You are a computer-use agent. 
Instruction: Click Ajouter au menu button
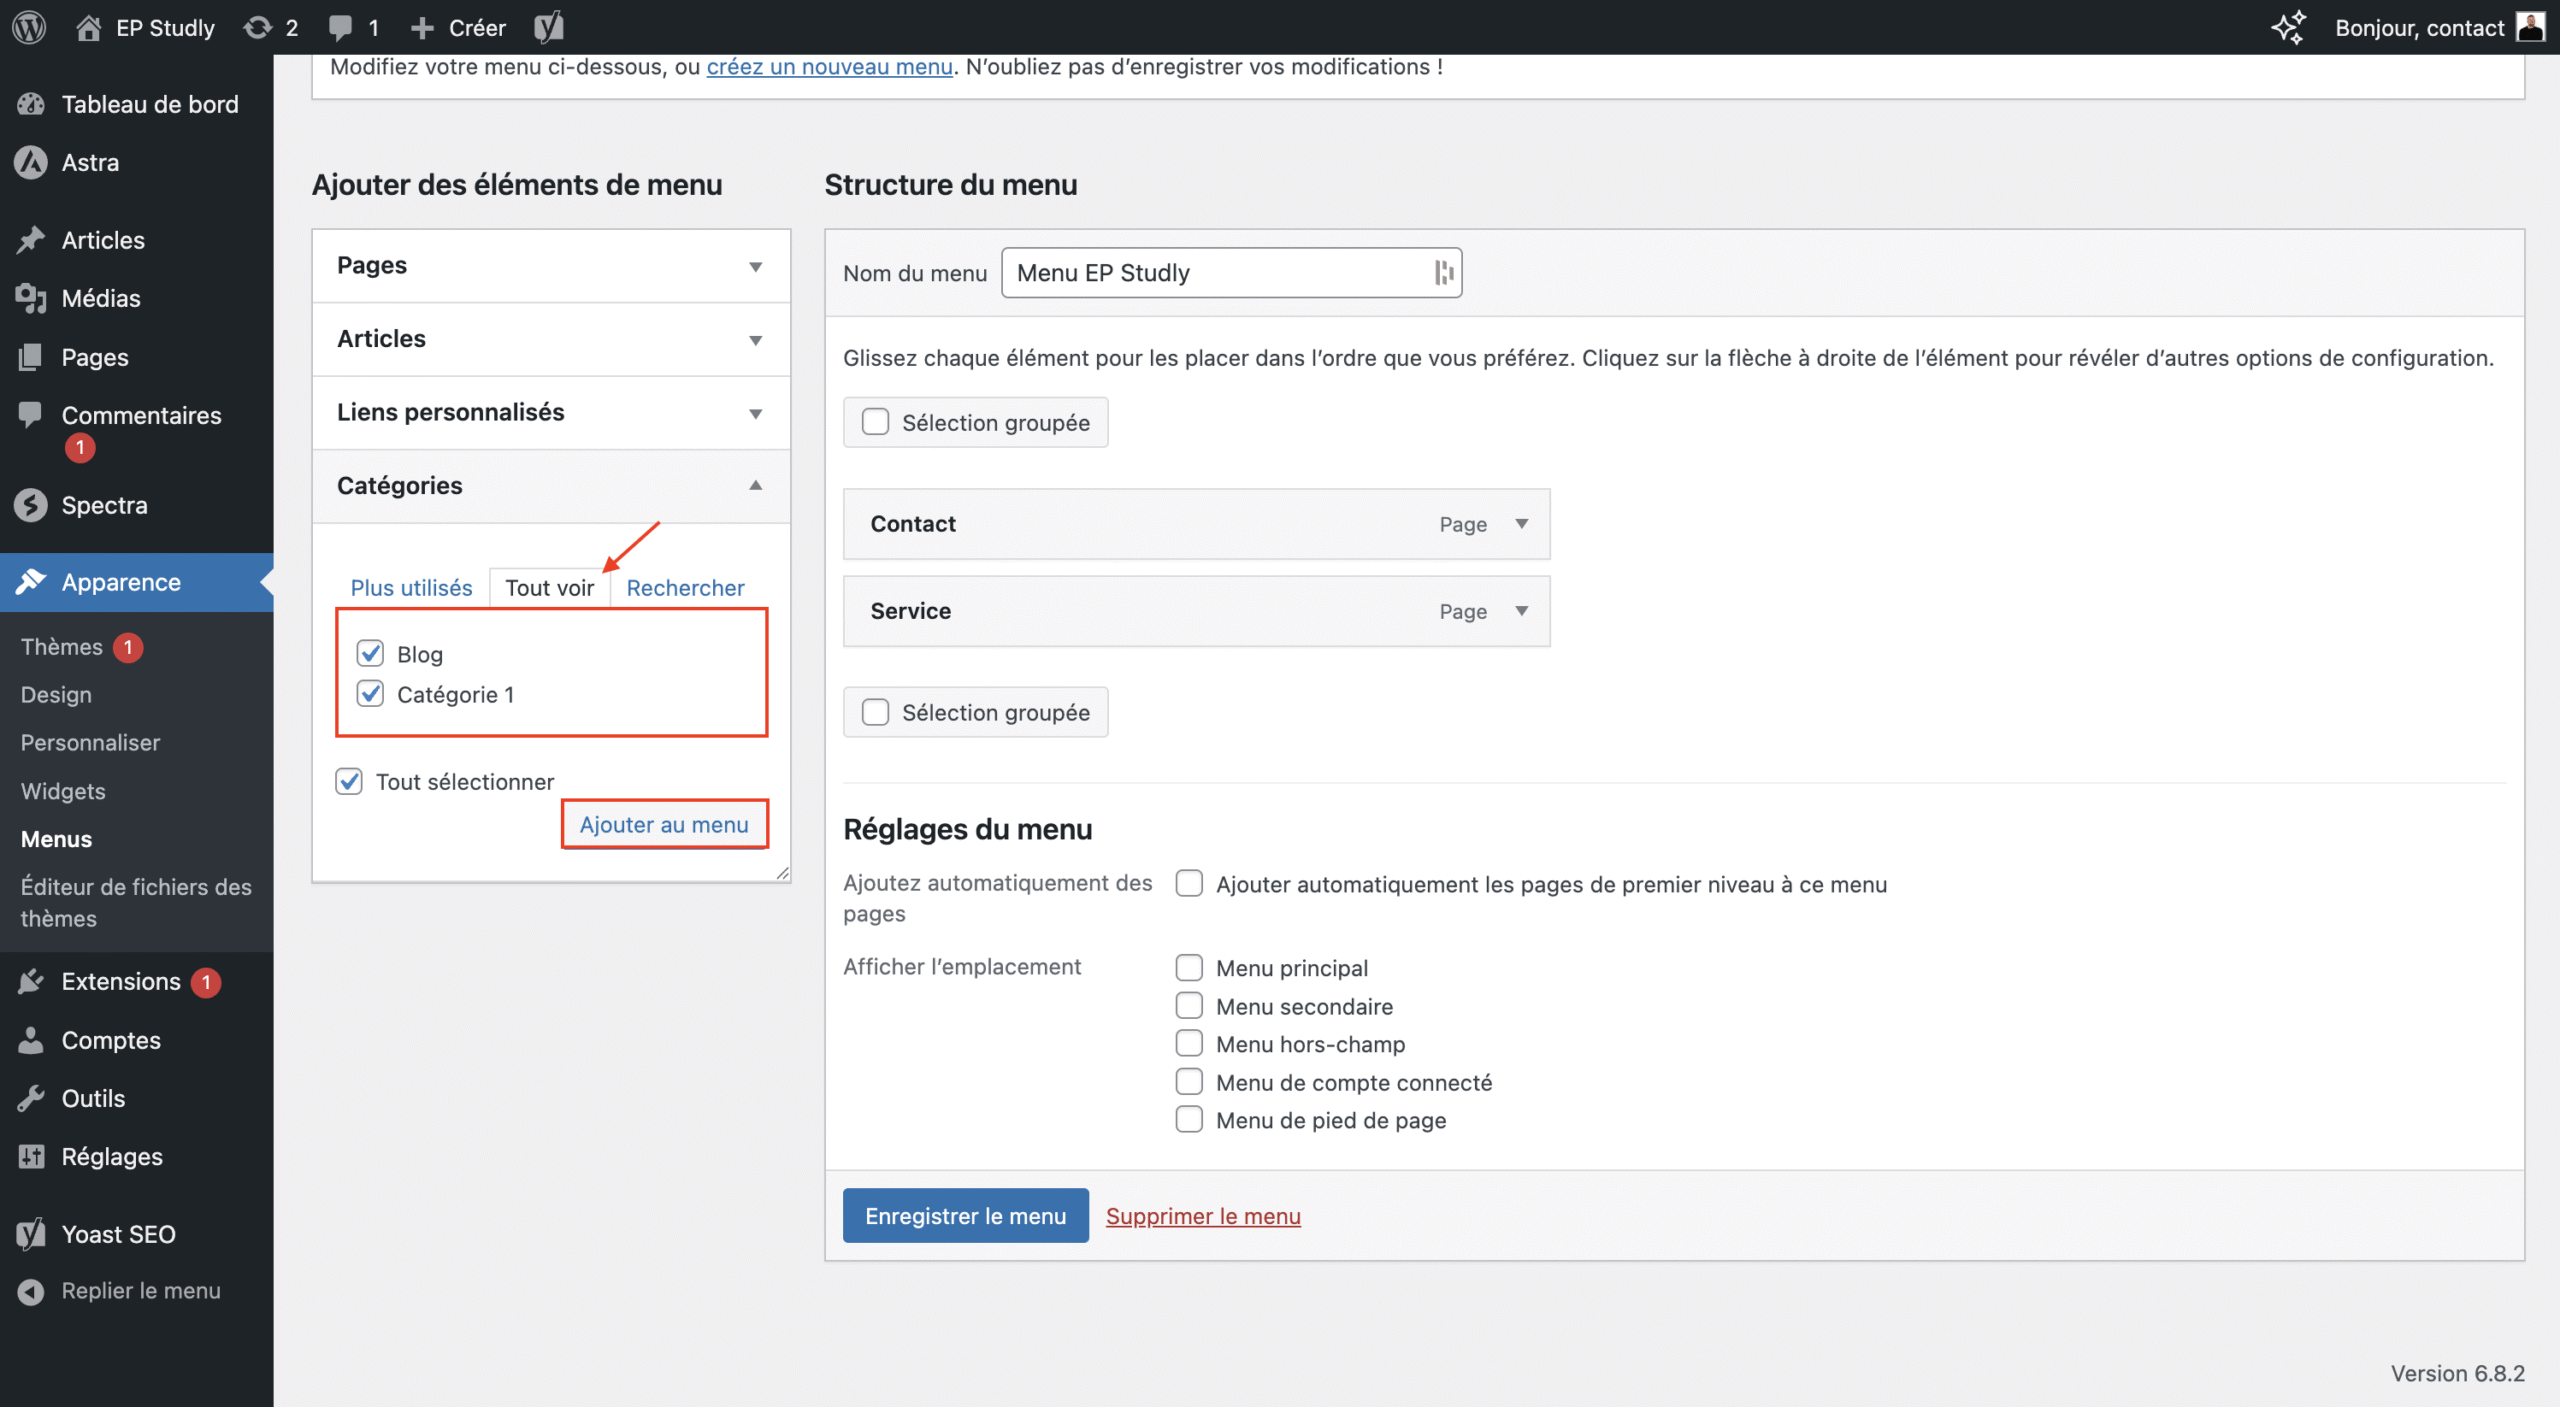(664, 824)
